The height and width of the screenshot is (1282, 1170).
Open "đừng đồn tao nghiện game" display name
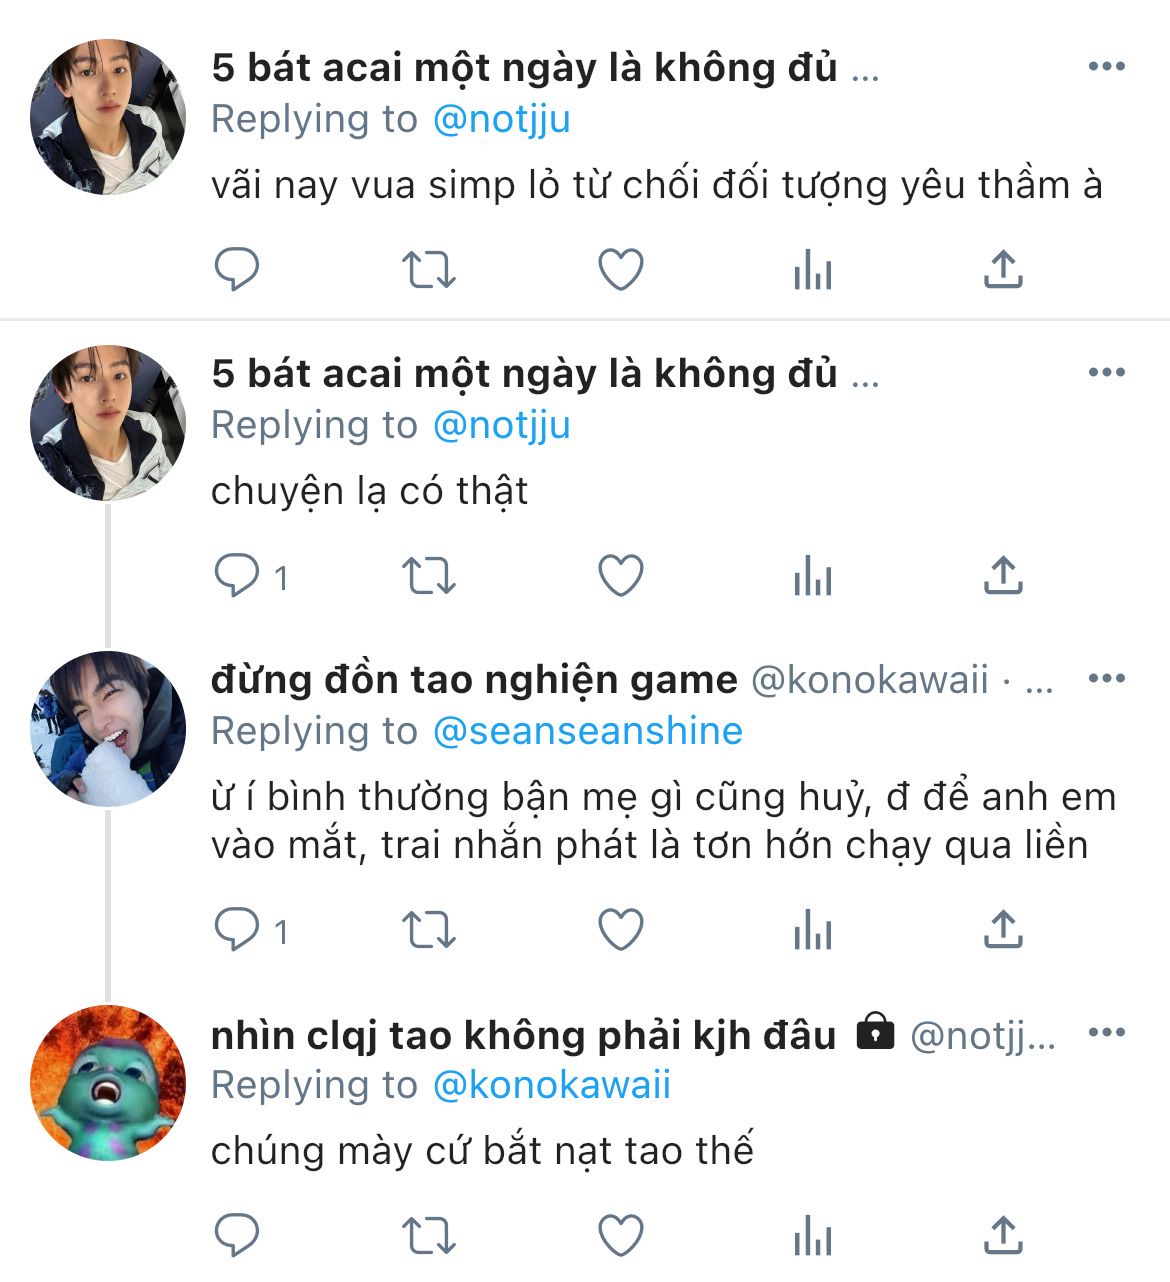474,680
